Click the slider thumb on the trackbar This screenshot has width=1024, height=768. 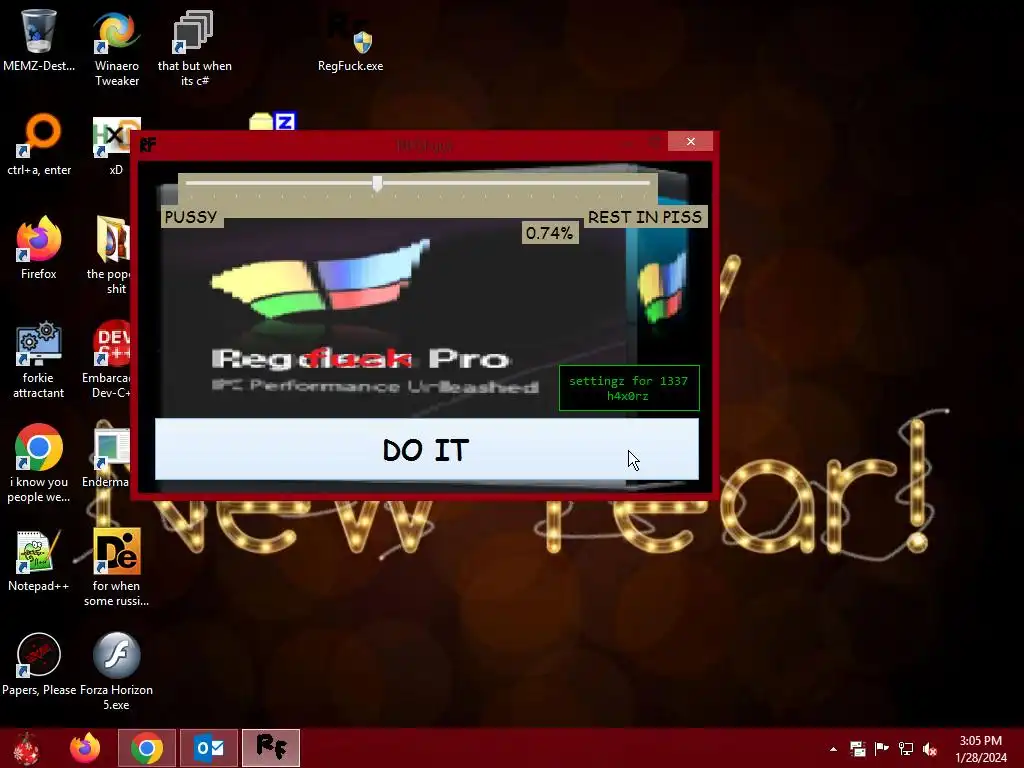click(x=377, y=183)
